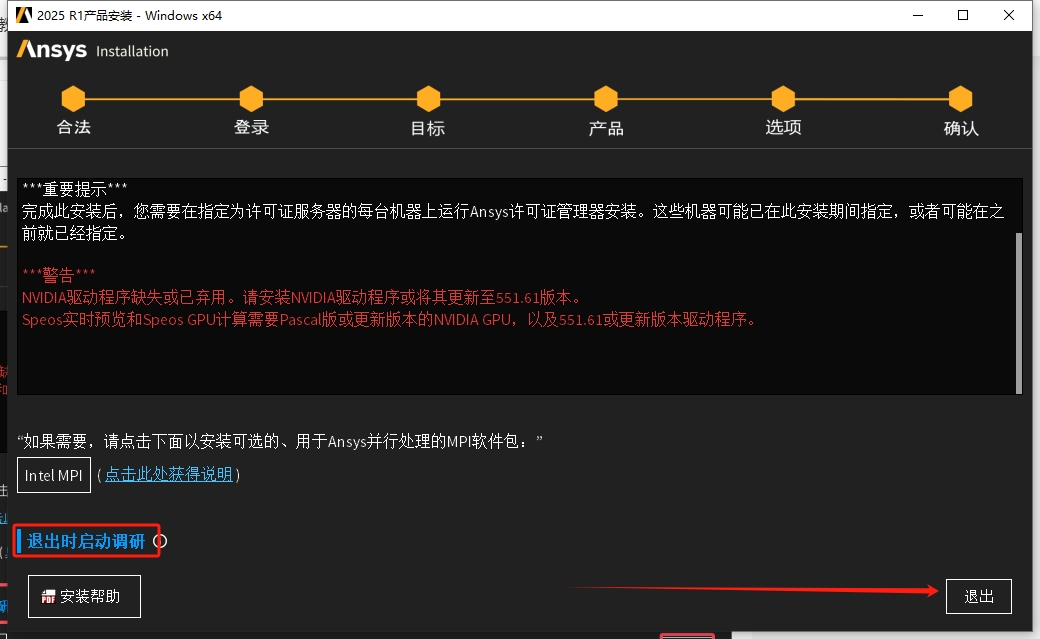This screenshot has width=1040, height=639.
Task: Click the message box vertical scrollbar
Action: [1019, 313]
